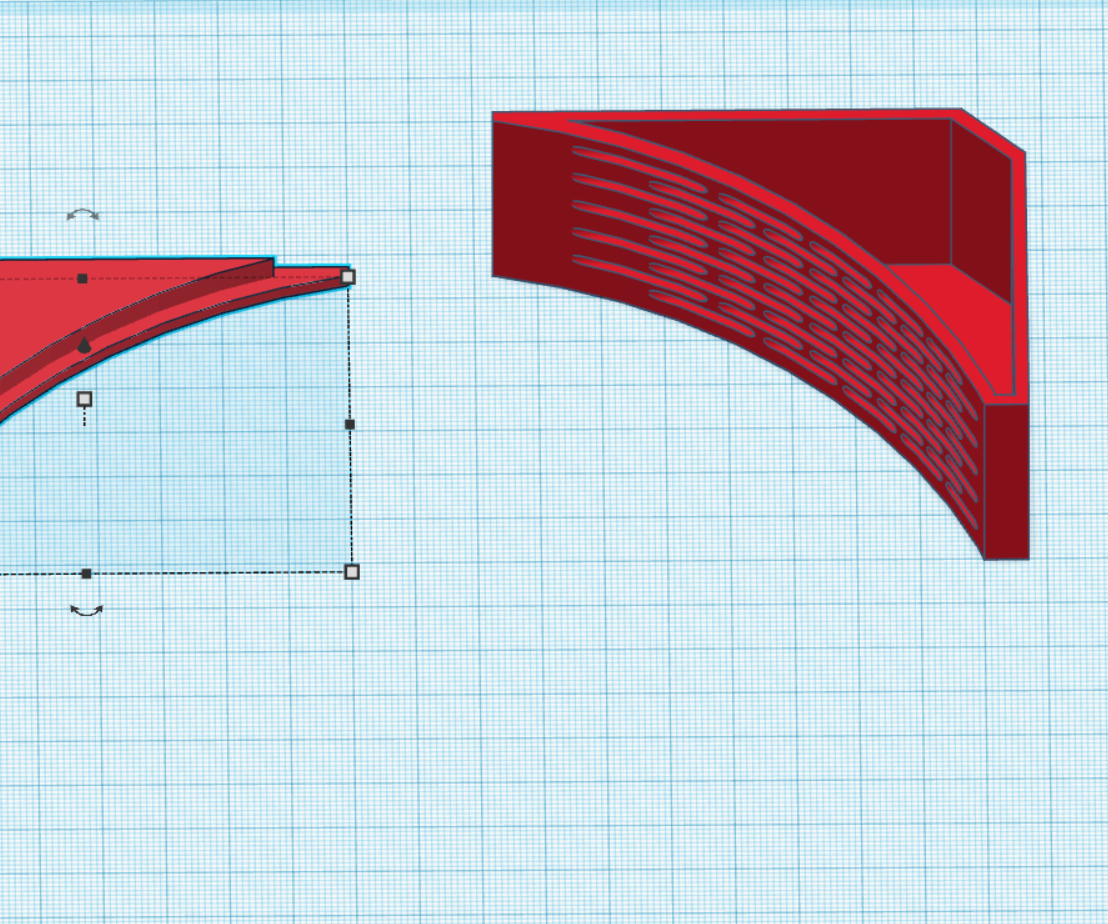Select the black cone elevation arrow
The height and width of the screenshot is (924, 1108).
coord(84,345)
